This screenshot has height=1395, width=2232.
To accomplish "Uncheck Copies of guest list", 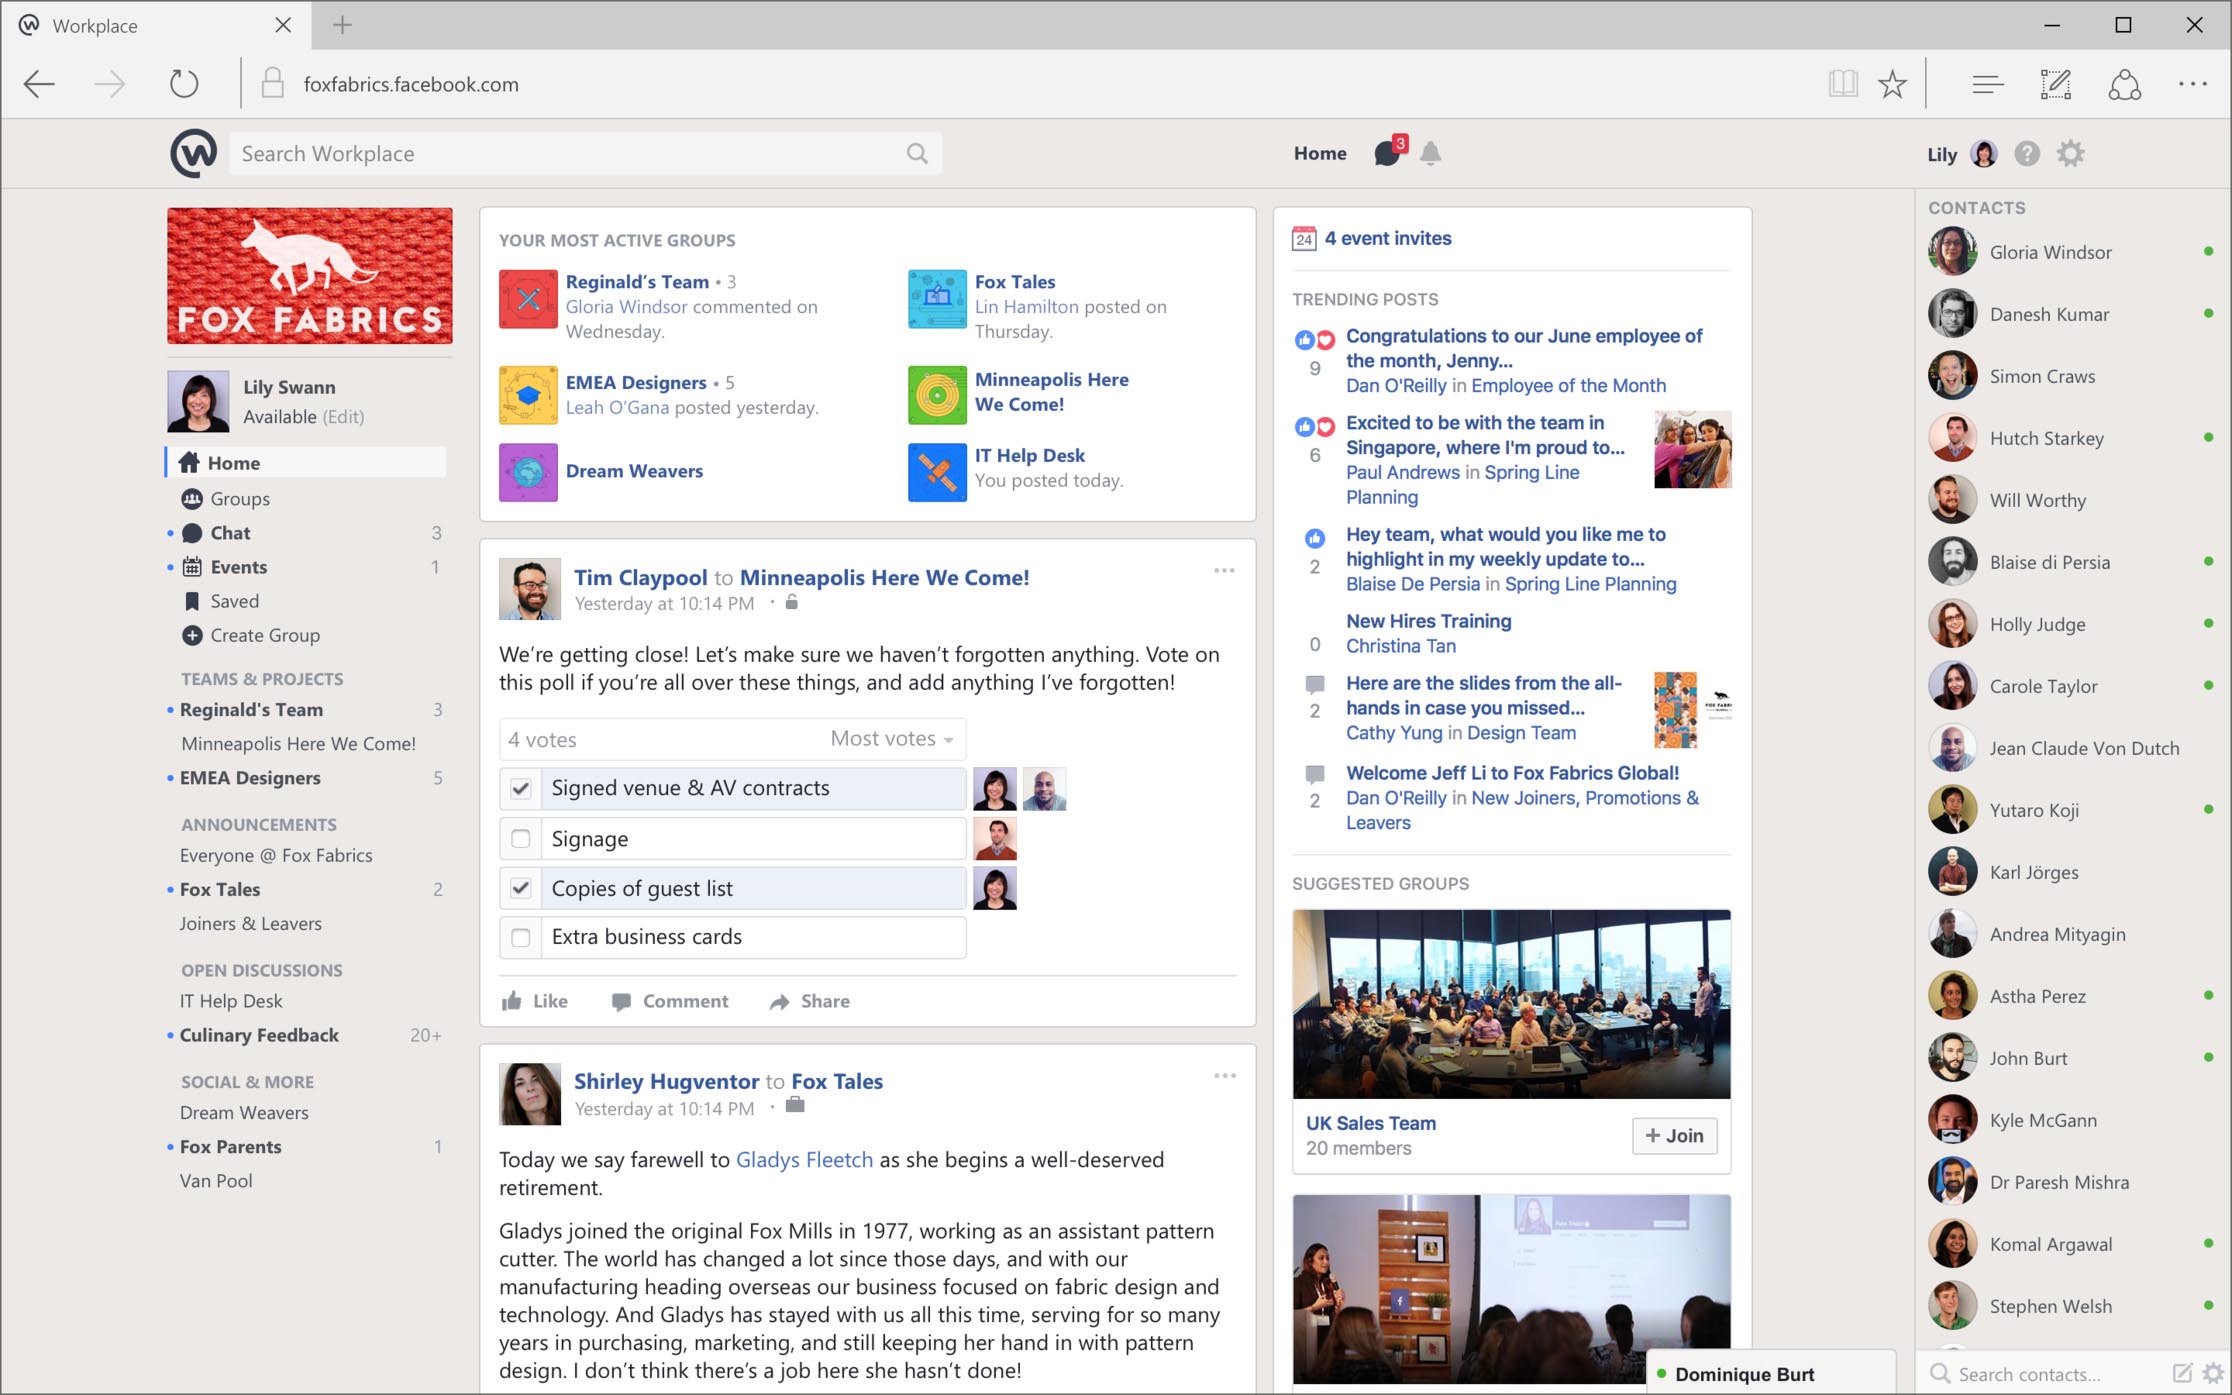I will [520, 888].
